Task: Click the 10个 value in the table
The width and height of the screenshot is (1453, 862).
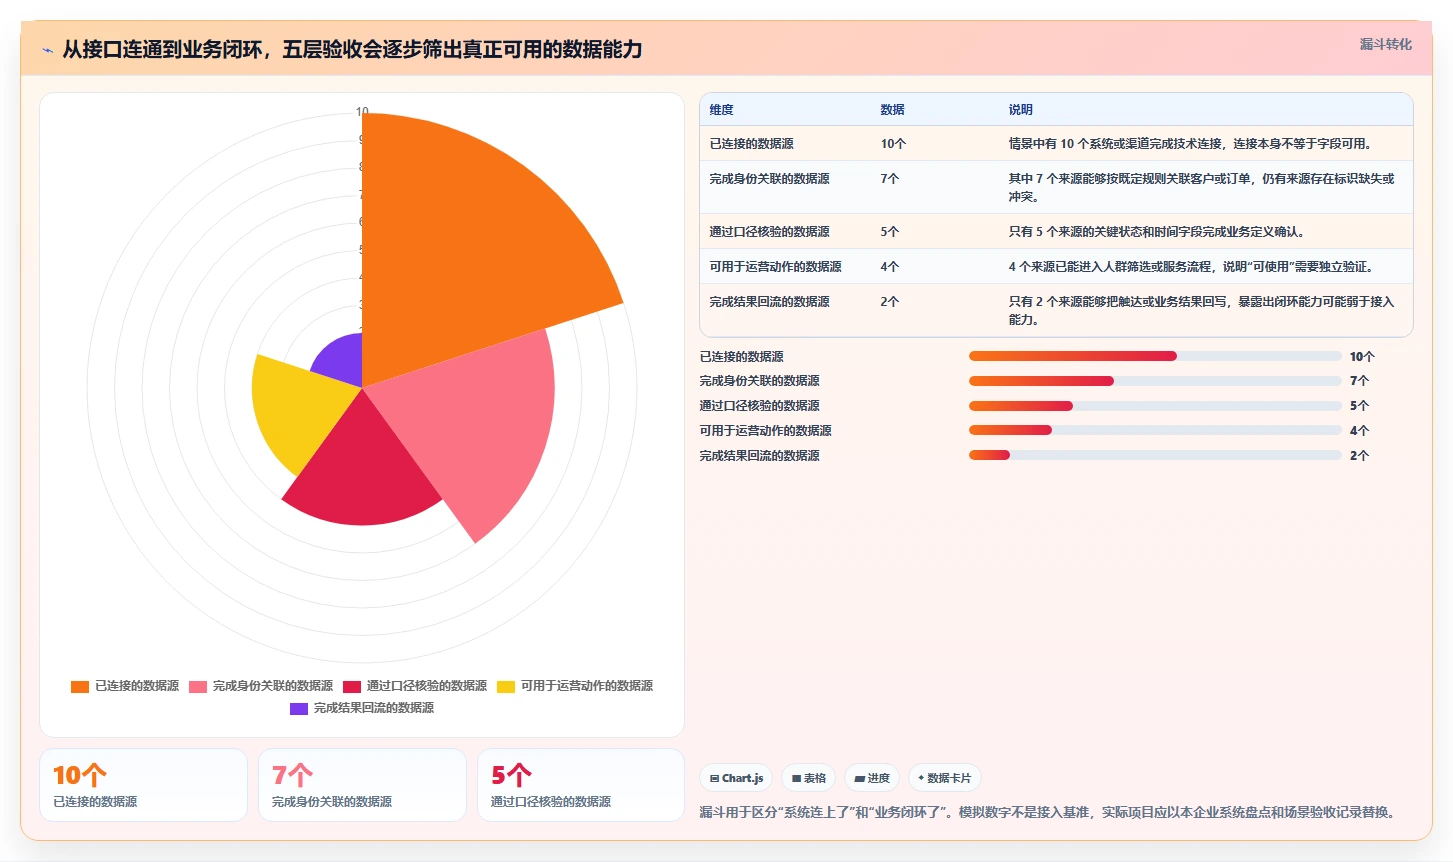Action: tap(893, 144)
